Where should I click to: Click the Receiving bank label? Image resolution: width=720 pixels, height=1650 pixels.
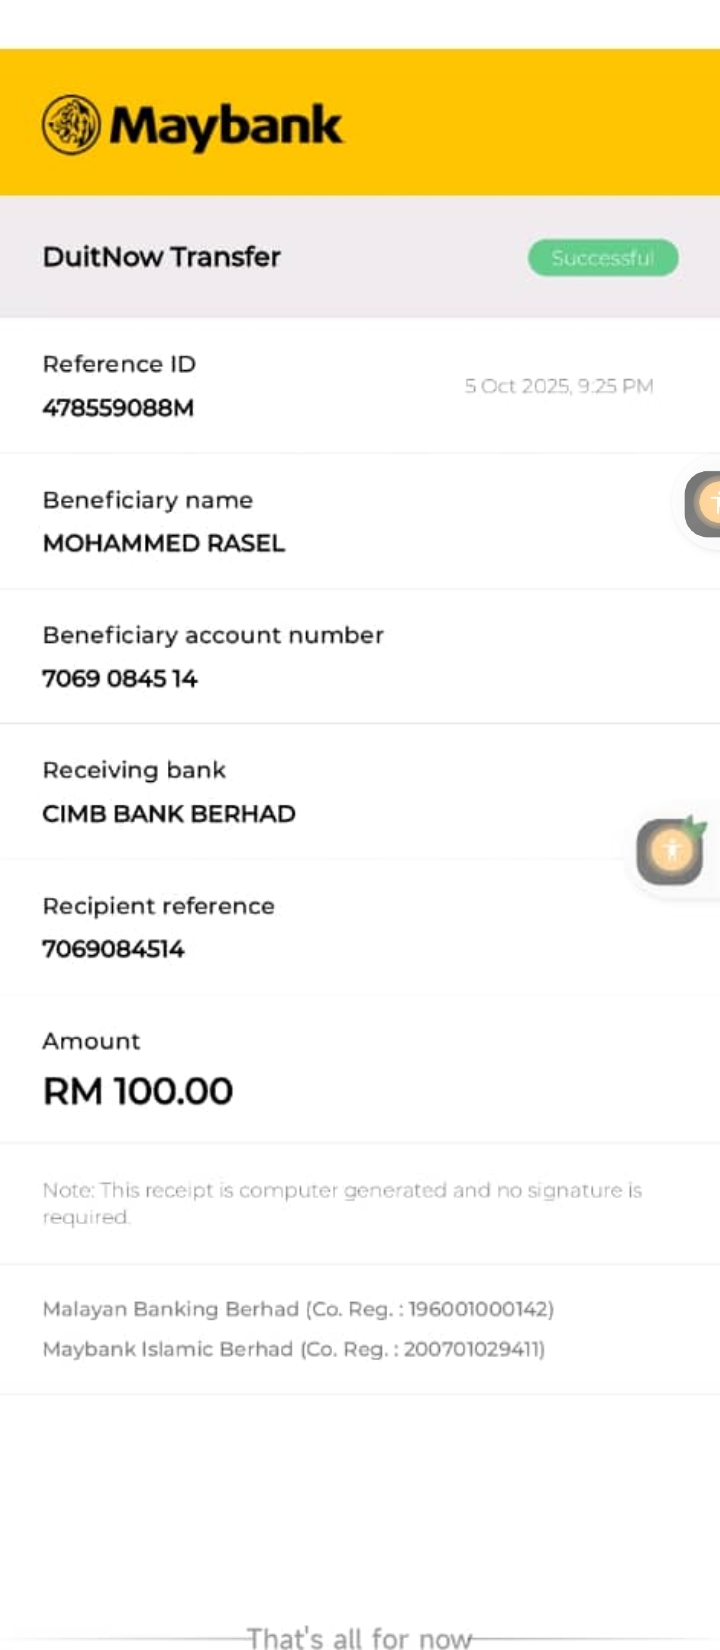134,770
